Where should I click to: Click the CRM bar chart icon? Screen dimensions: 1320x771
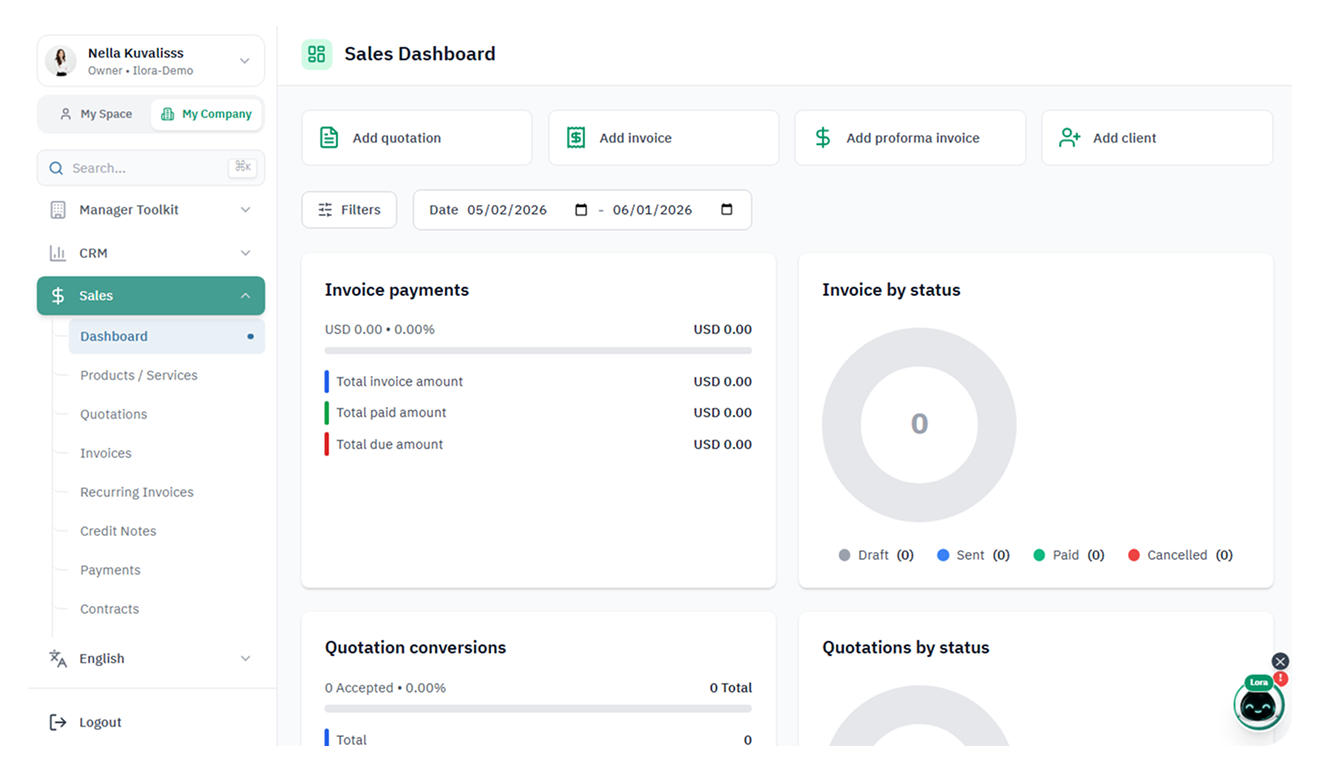pyautogui.click(x=58, y=253)
